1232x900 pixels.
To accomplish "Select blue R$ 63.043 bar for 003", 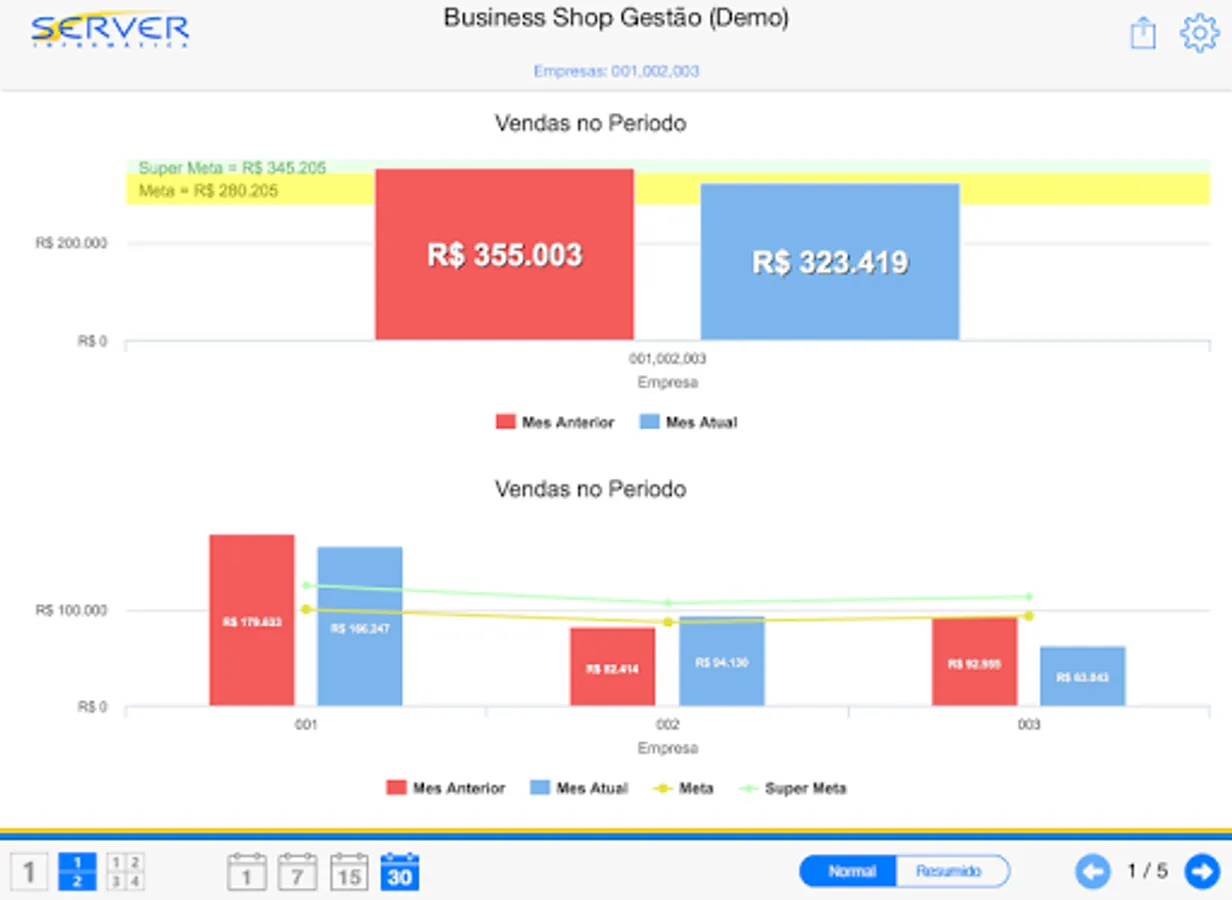I will coord(1083,676).
